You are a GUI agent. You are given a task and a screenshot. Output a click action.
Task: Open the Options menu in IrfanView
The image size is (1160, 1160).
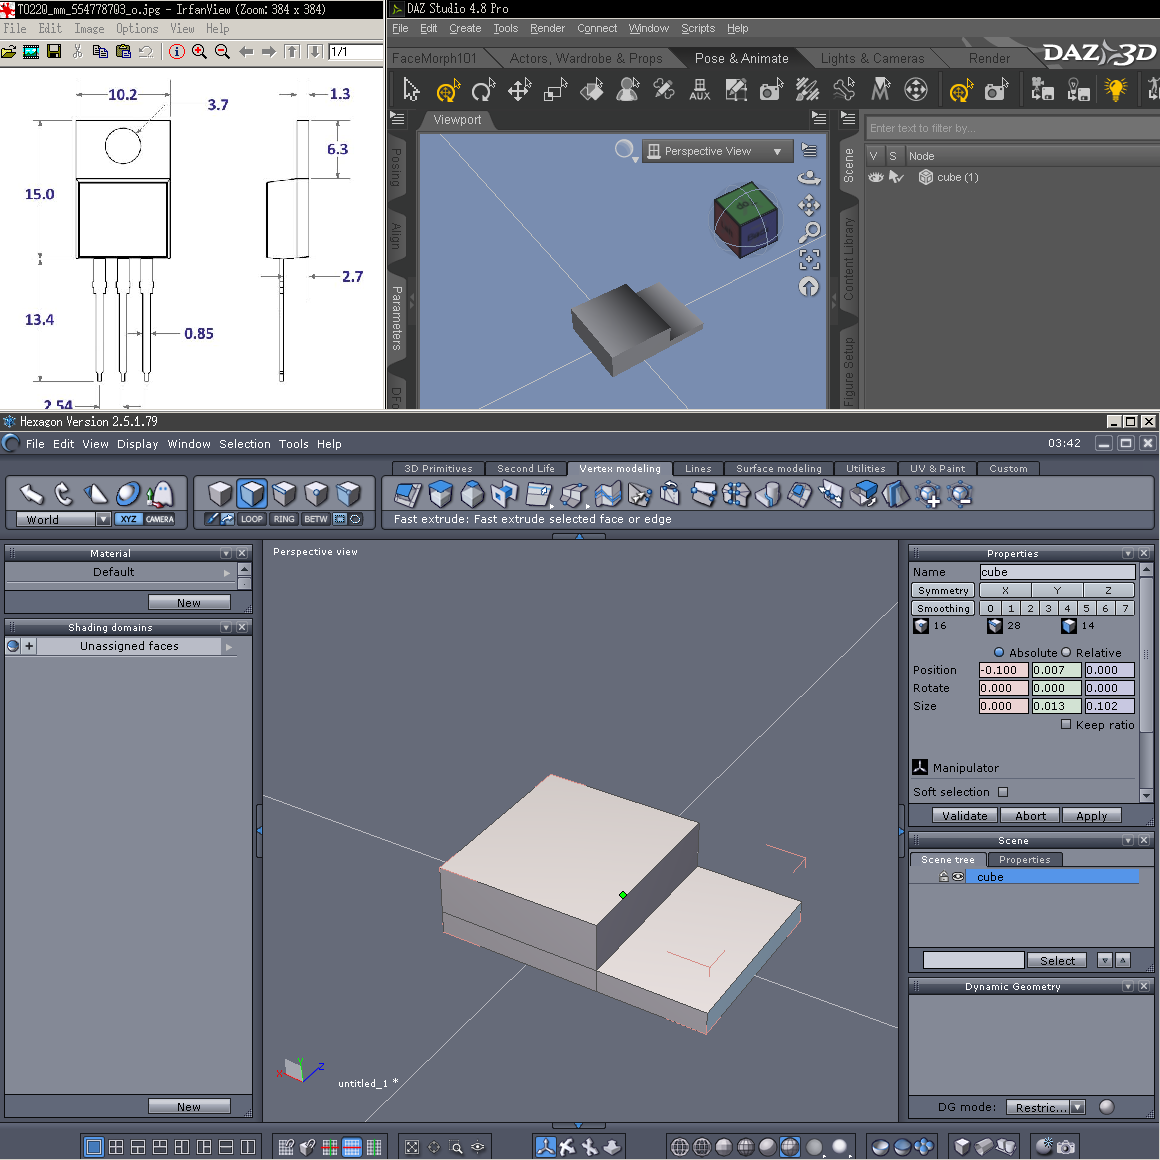pos(137,28)
